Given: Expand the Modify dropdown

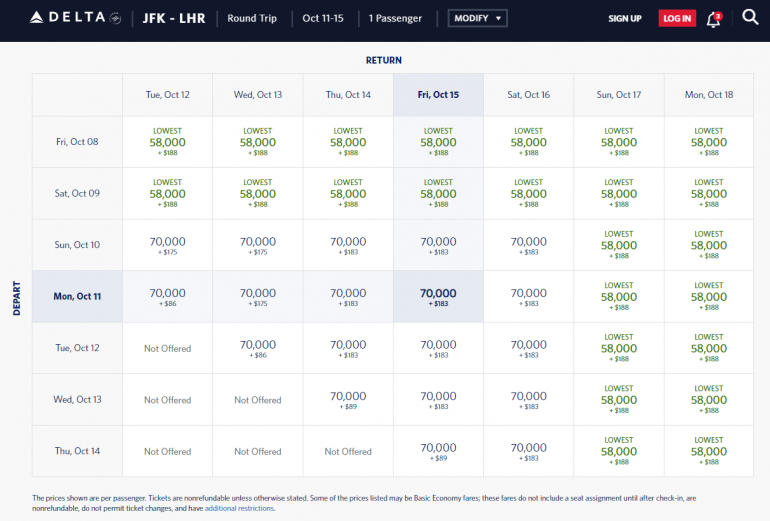Looking at the screenshot, I should click(478, 18).
